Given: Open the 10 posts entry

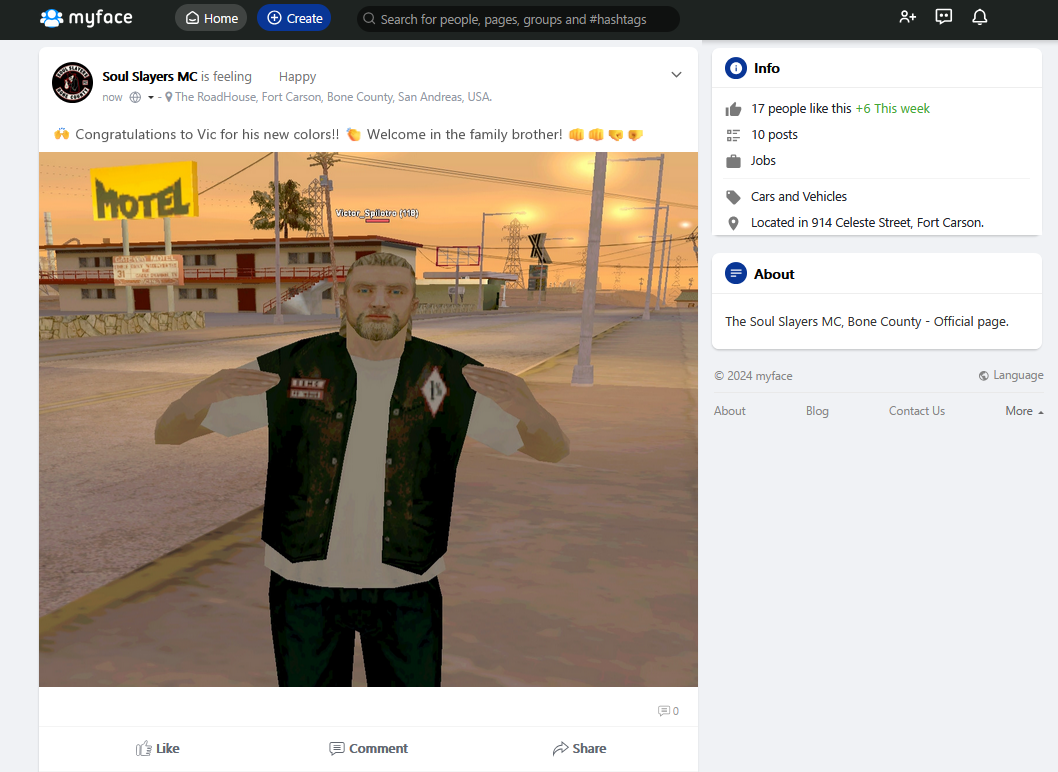Looking at the screenshot, I should (774, 134).
